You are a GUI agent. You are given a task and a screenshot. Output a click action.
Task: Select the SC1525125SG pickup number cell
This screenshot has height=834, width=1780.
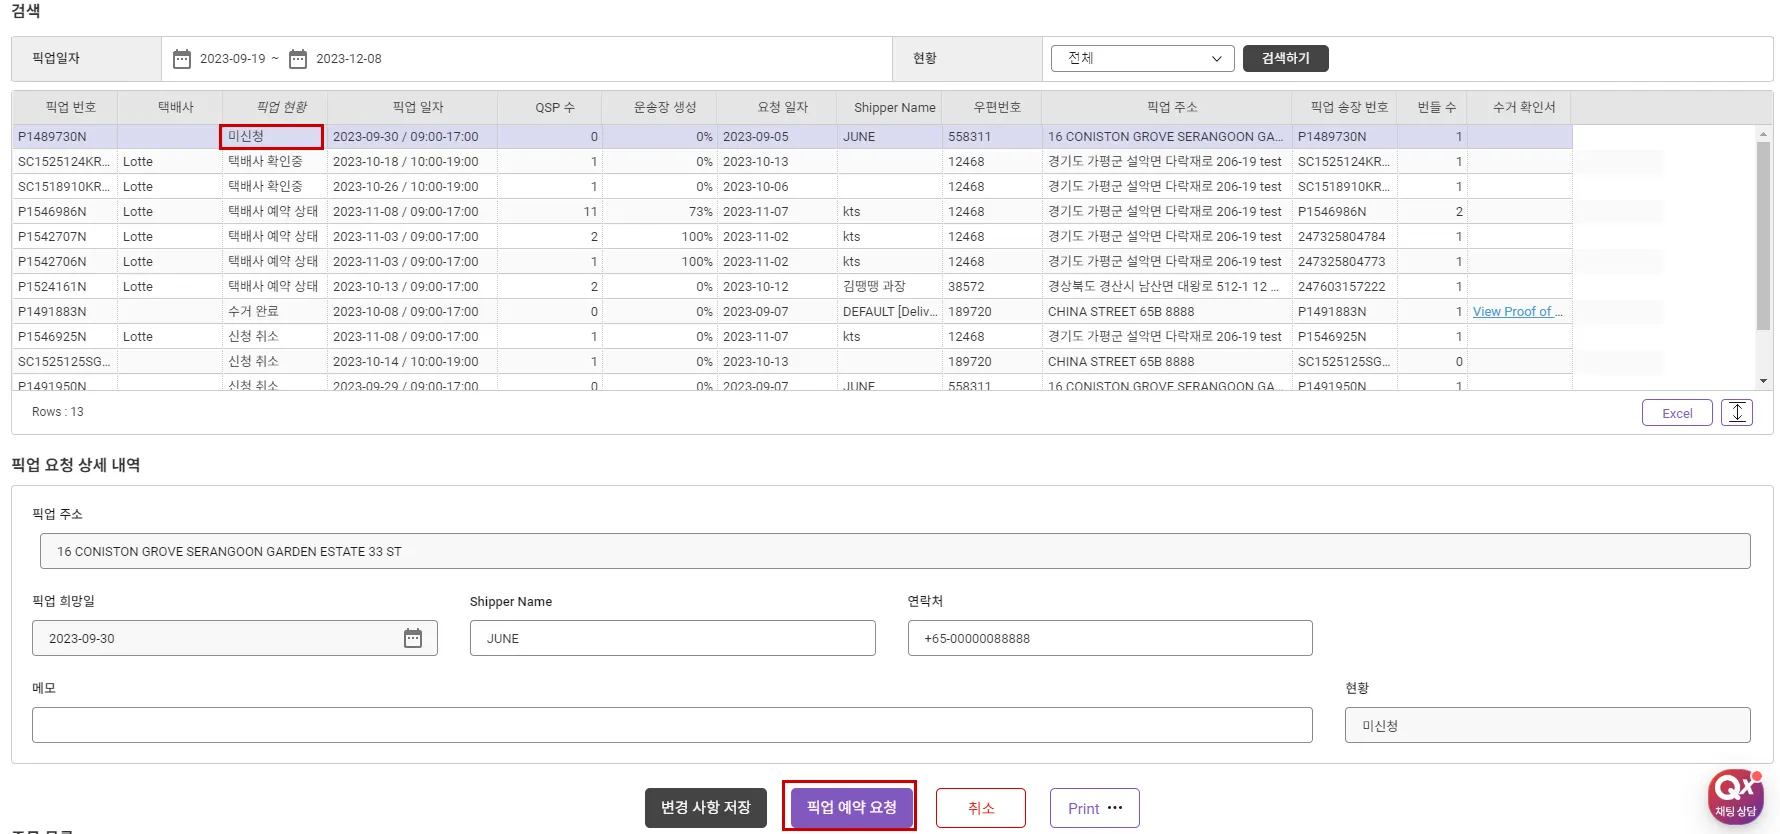65,362
